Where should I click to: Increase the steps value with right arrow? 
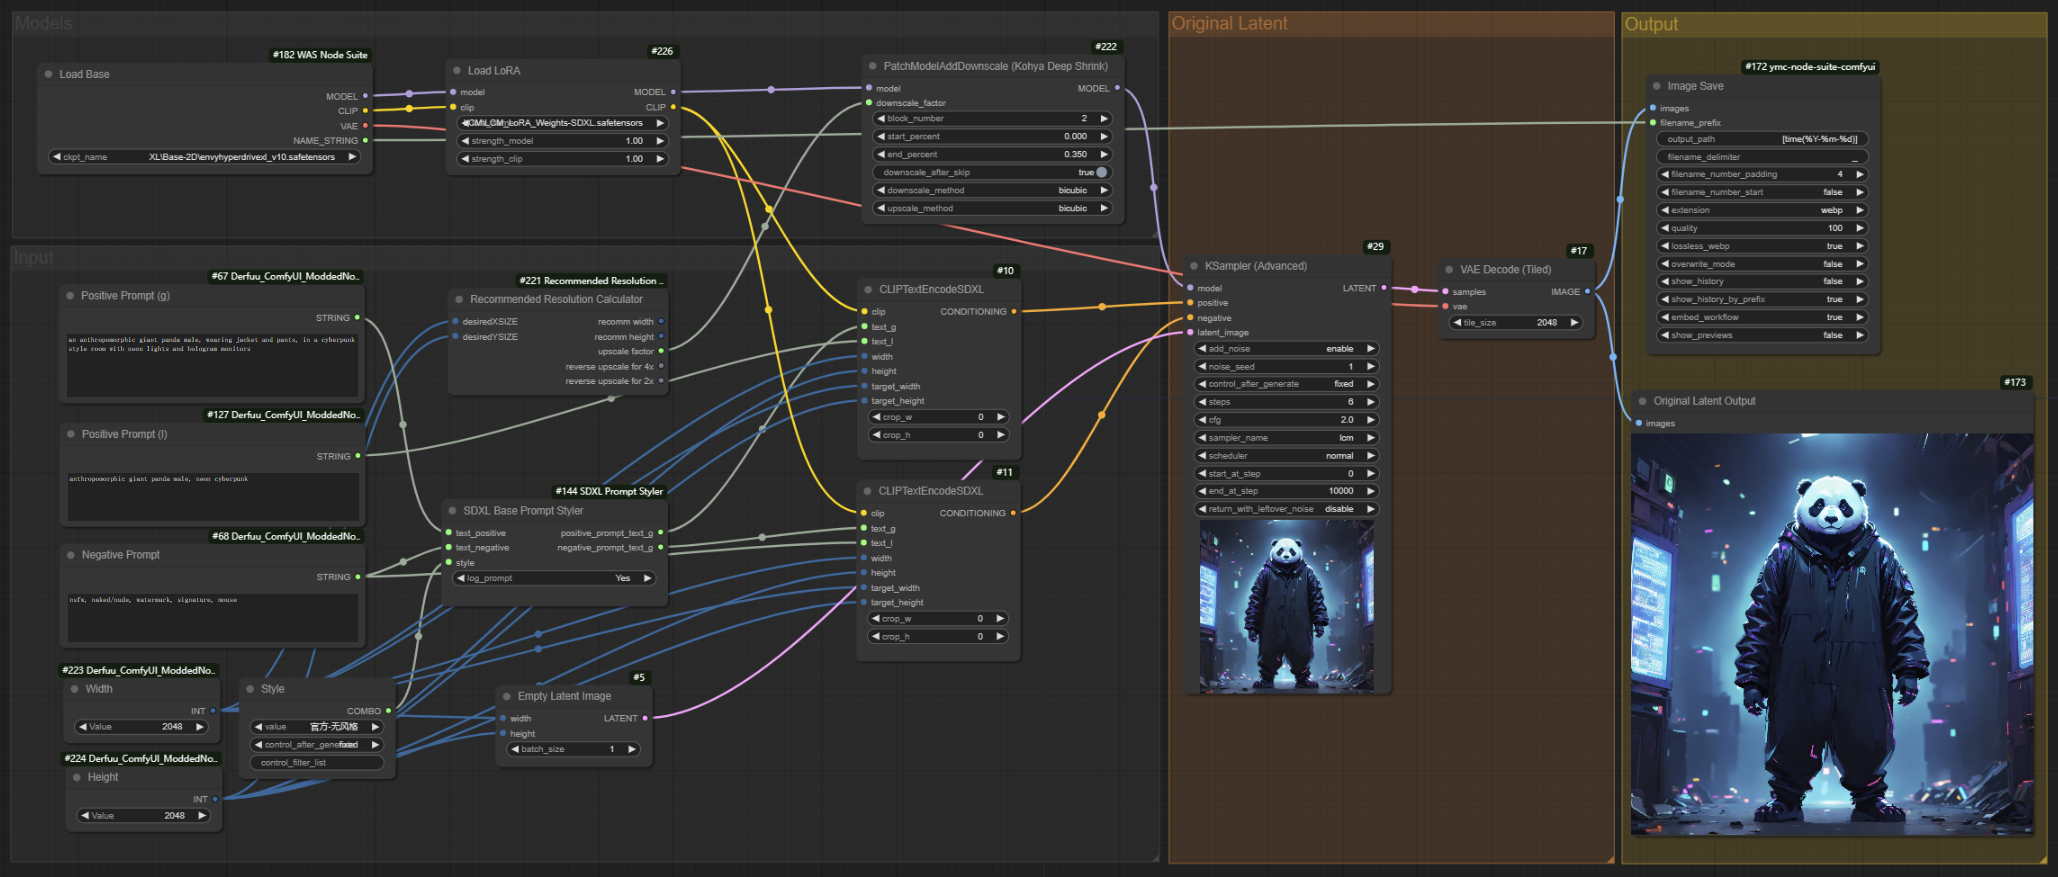coord(1371,402)
